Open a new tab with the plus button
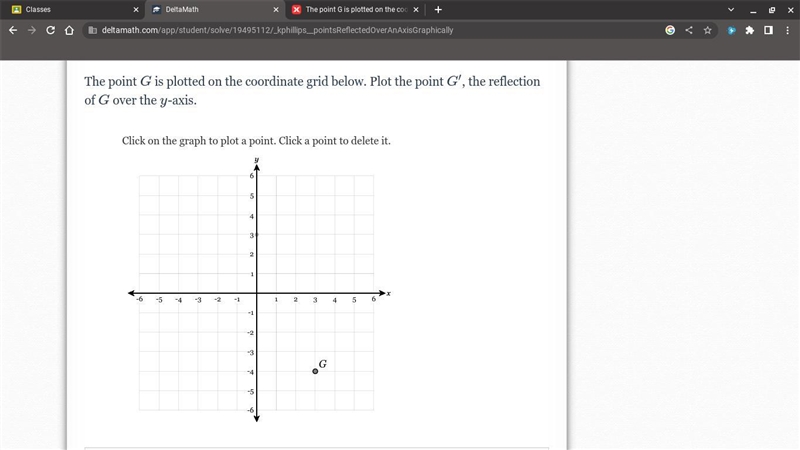Viewport: 800px width, 450px height. (438, 9)
